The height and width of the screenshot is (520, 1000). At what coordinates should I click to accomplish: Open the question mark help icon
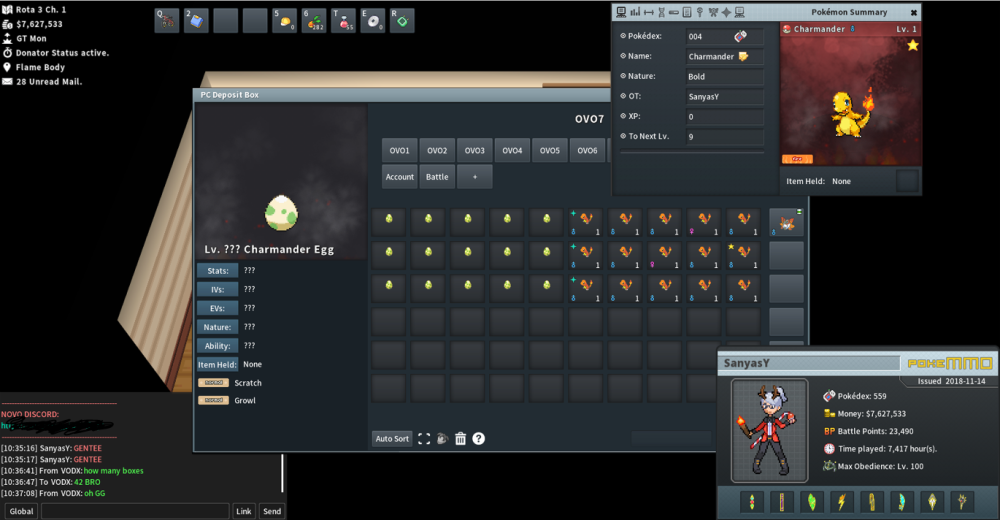(478, 439)
